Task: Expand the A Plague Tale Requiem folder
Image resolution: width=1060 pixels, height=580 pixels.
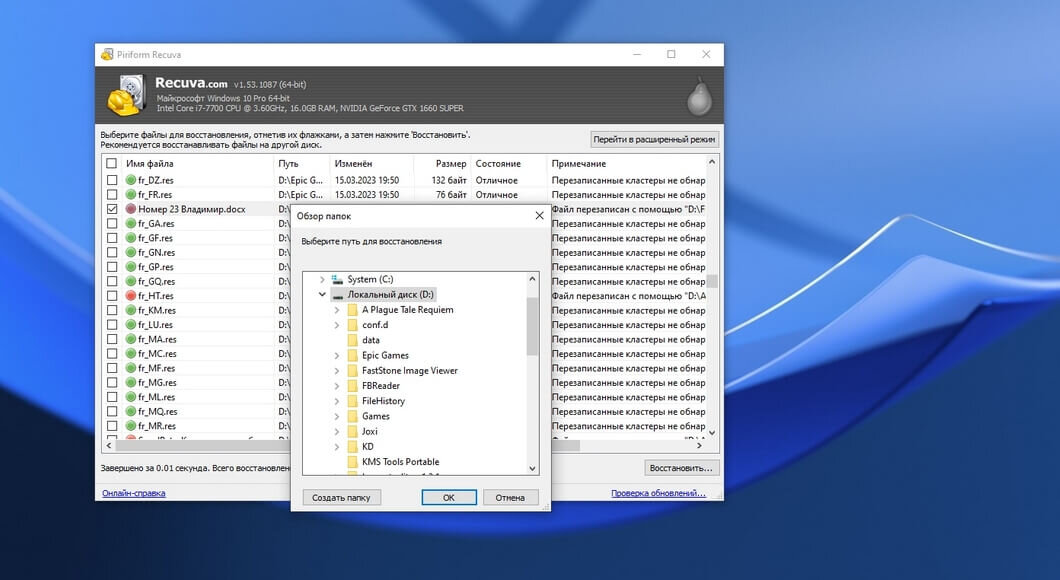Action: 337,310
